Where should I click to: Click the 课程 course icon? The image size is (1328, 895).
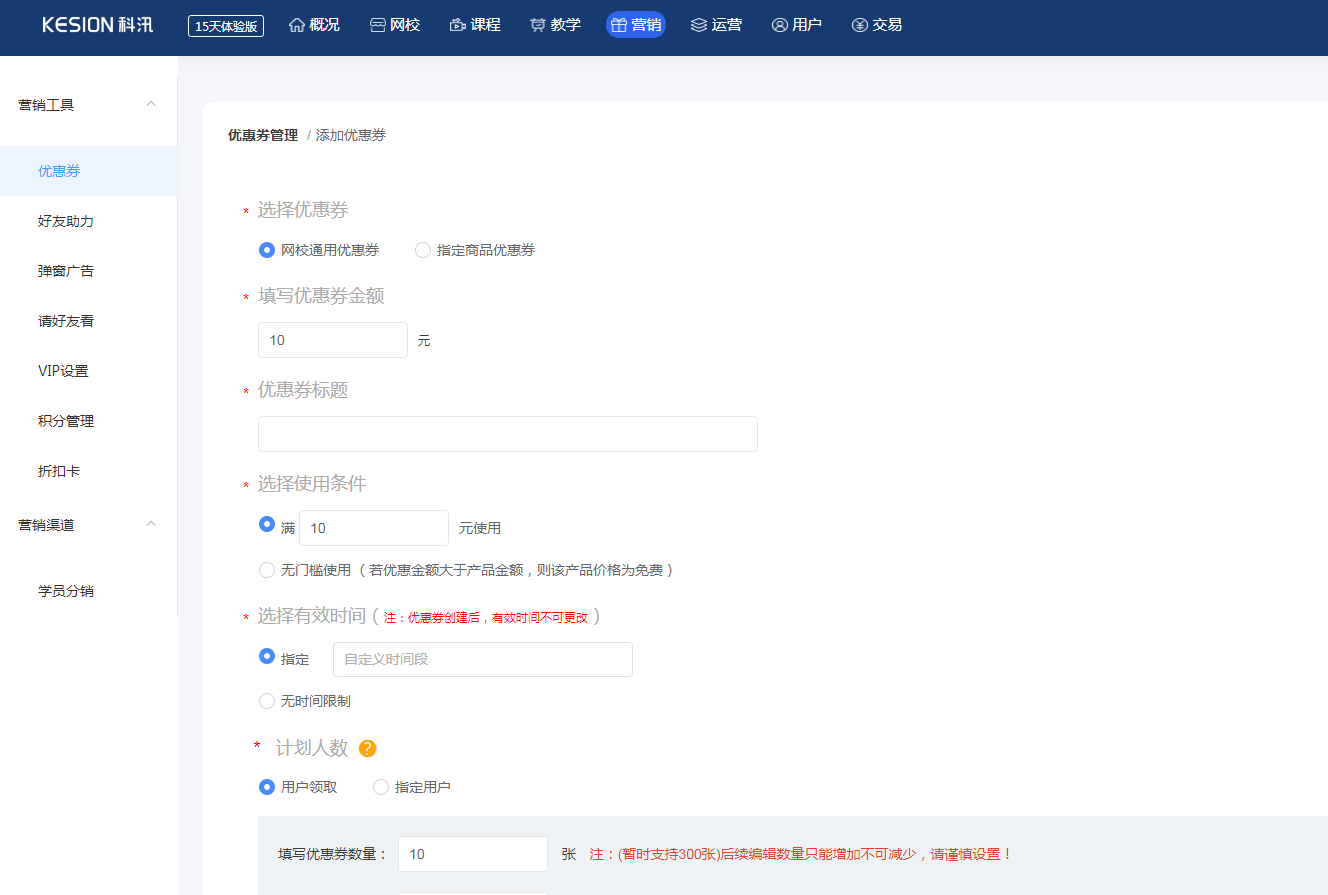coord(458,25)
